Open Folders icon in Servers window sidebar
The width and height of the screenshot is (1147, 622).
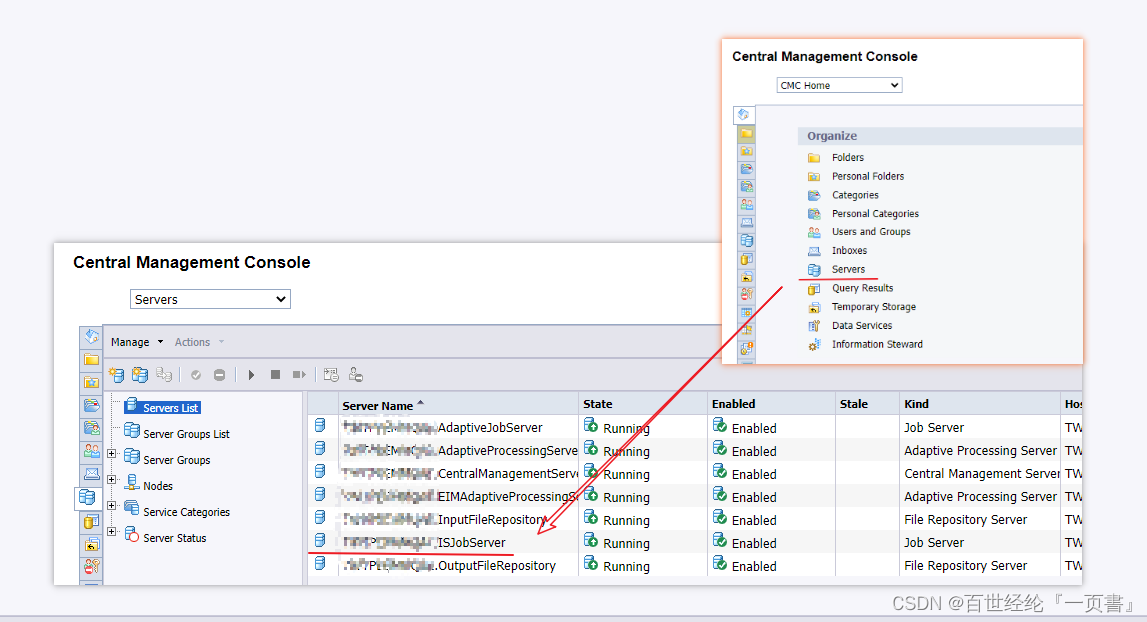coord(91,359)
